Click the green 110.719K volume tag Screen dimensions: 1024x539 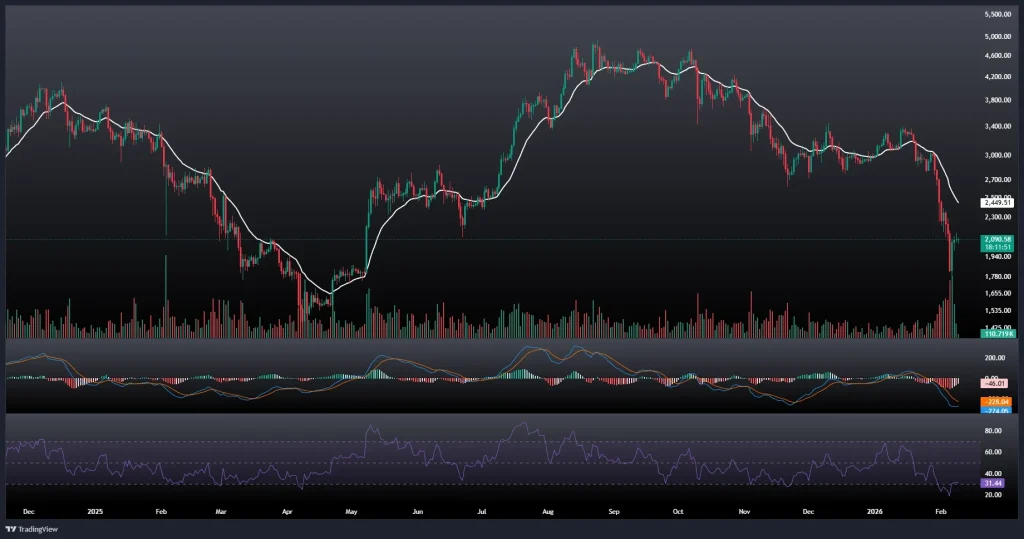click(x=971, y=334)
